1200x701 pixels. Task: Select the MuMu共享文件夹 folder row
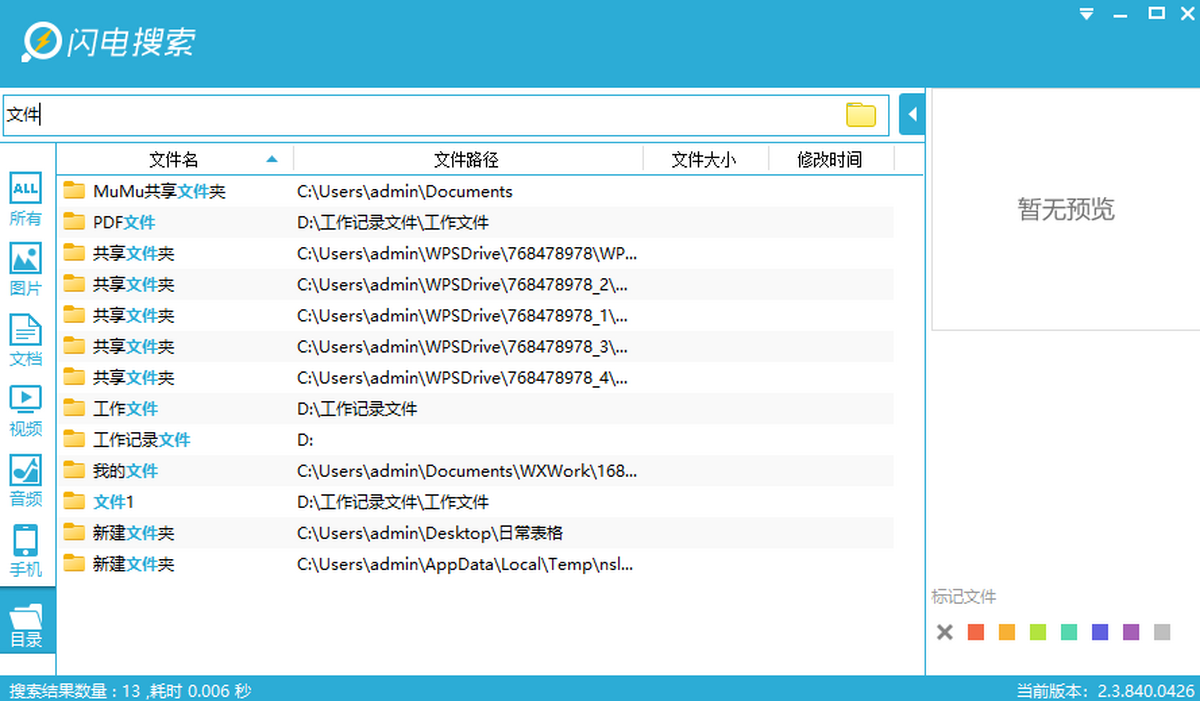(159, 191)
